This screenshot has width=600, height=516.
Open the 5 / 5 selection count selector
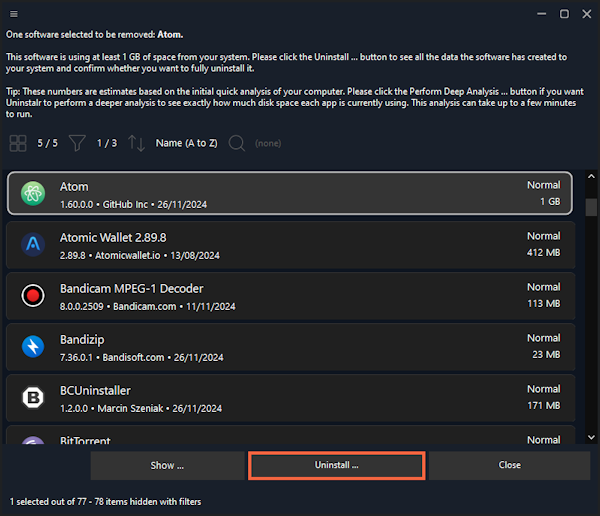(x=47, y=143)
